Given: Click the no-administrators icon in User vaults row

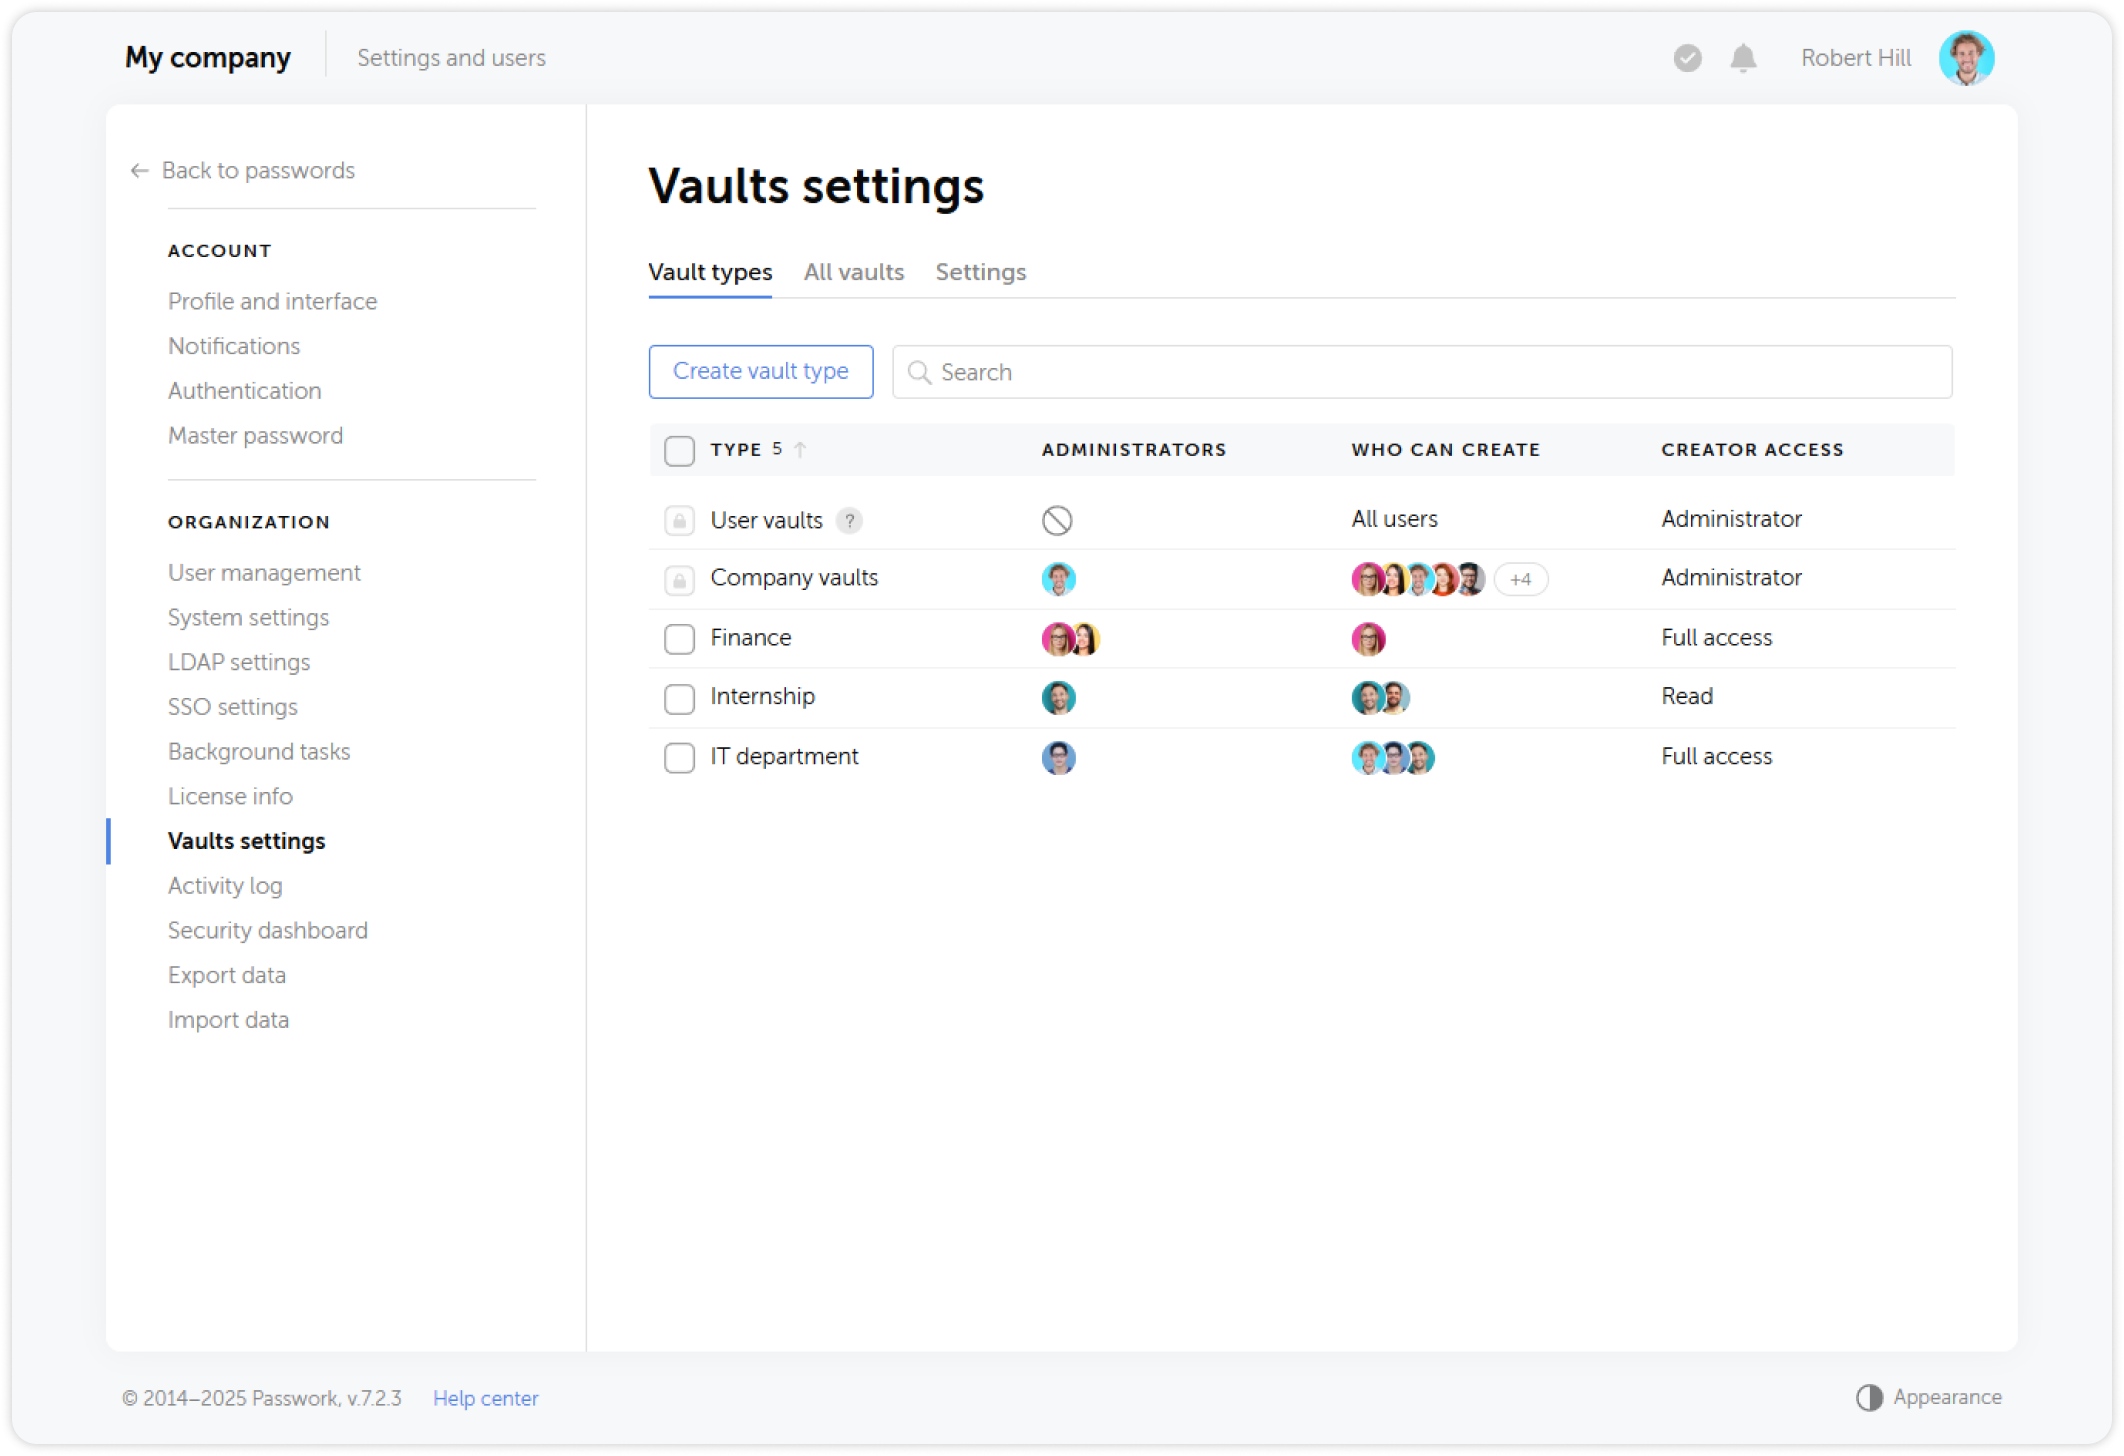Looking at the screenshot, I should [x=1058, y=520].
